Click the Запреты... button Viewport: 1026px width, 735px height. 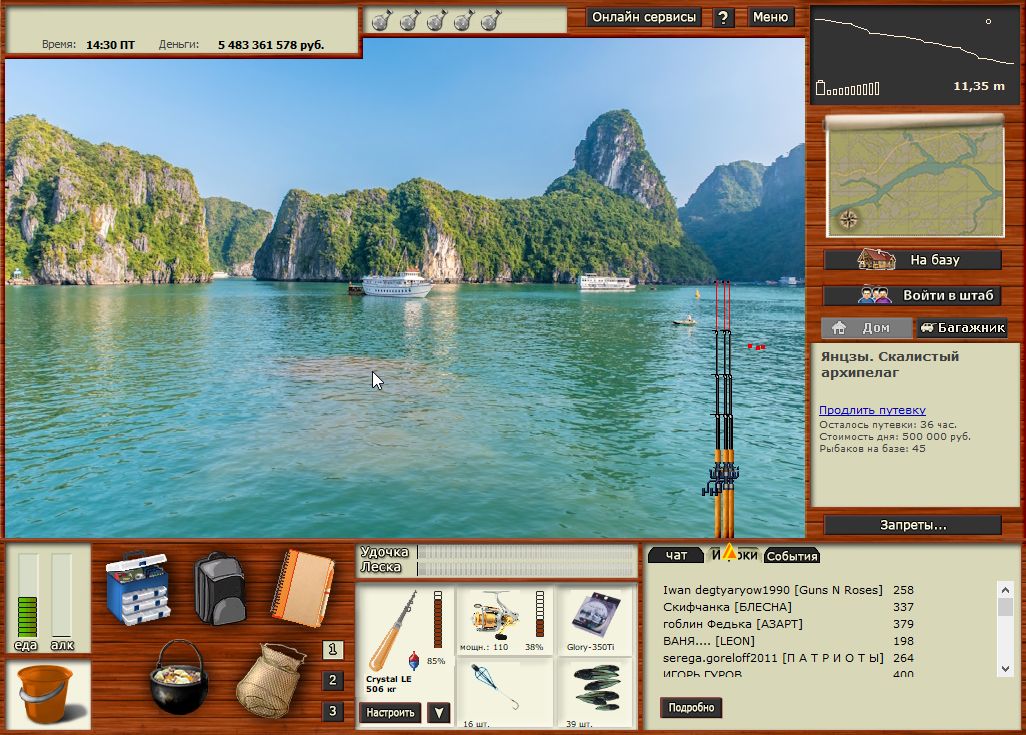(x=913, y=525)
